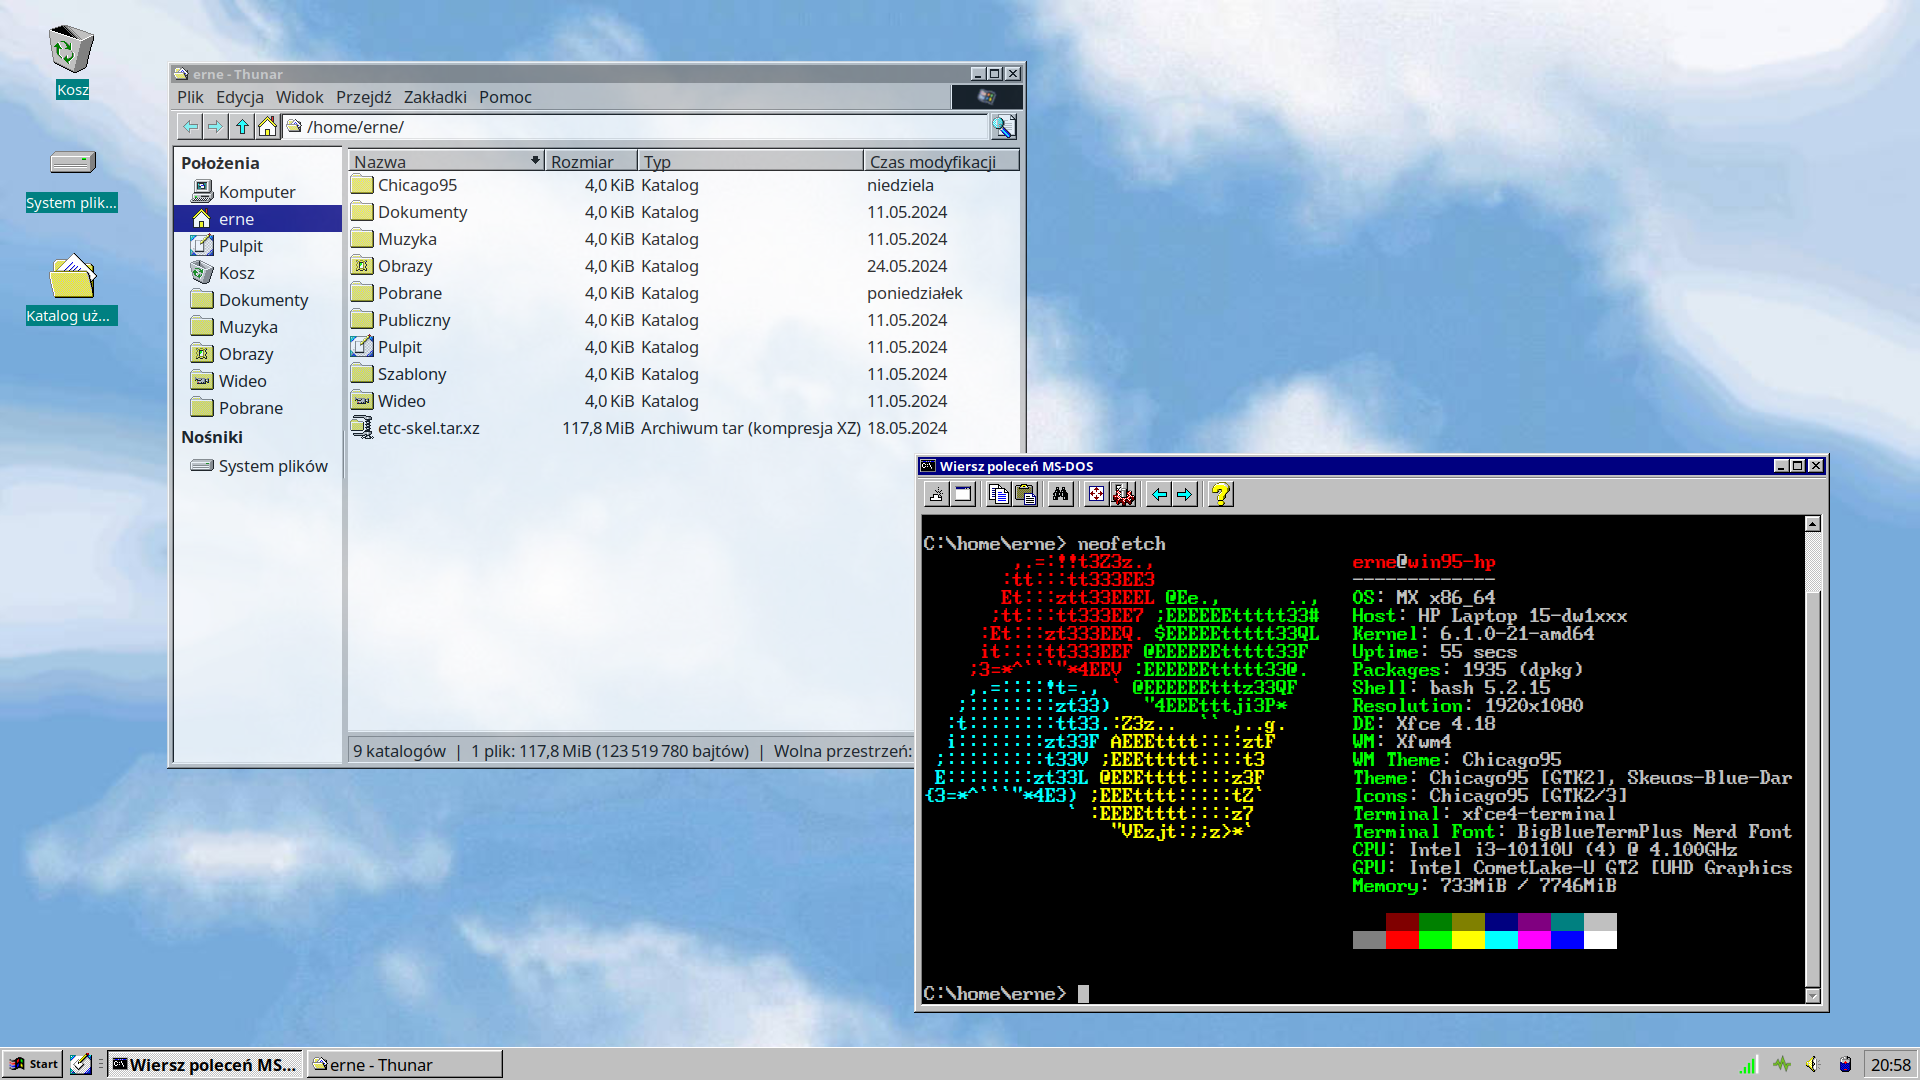1920x1080 pixels.
Task: Select the Szablony folder row
Action: (x=684, y=374)
